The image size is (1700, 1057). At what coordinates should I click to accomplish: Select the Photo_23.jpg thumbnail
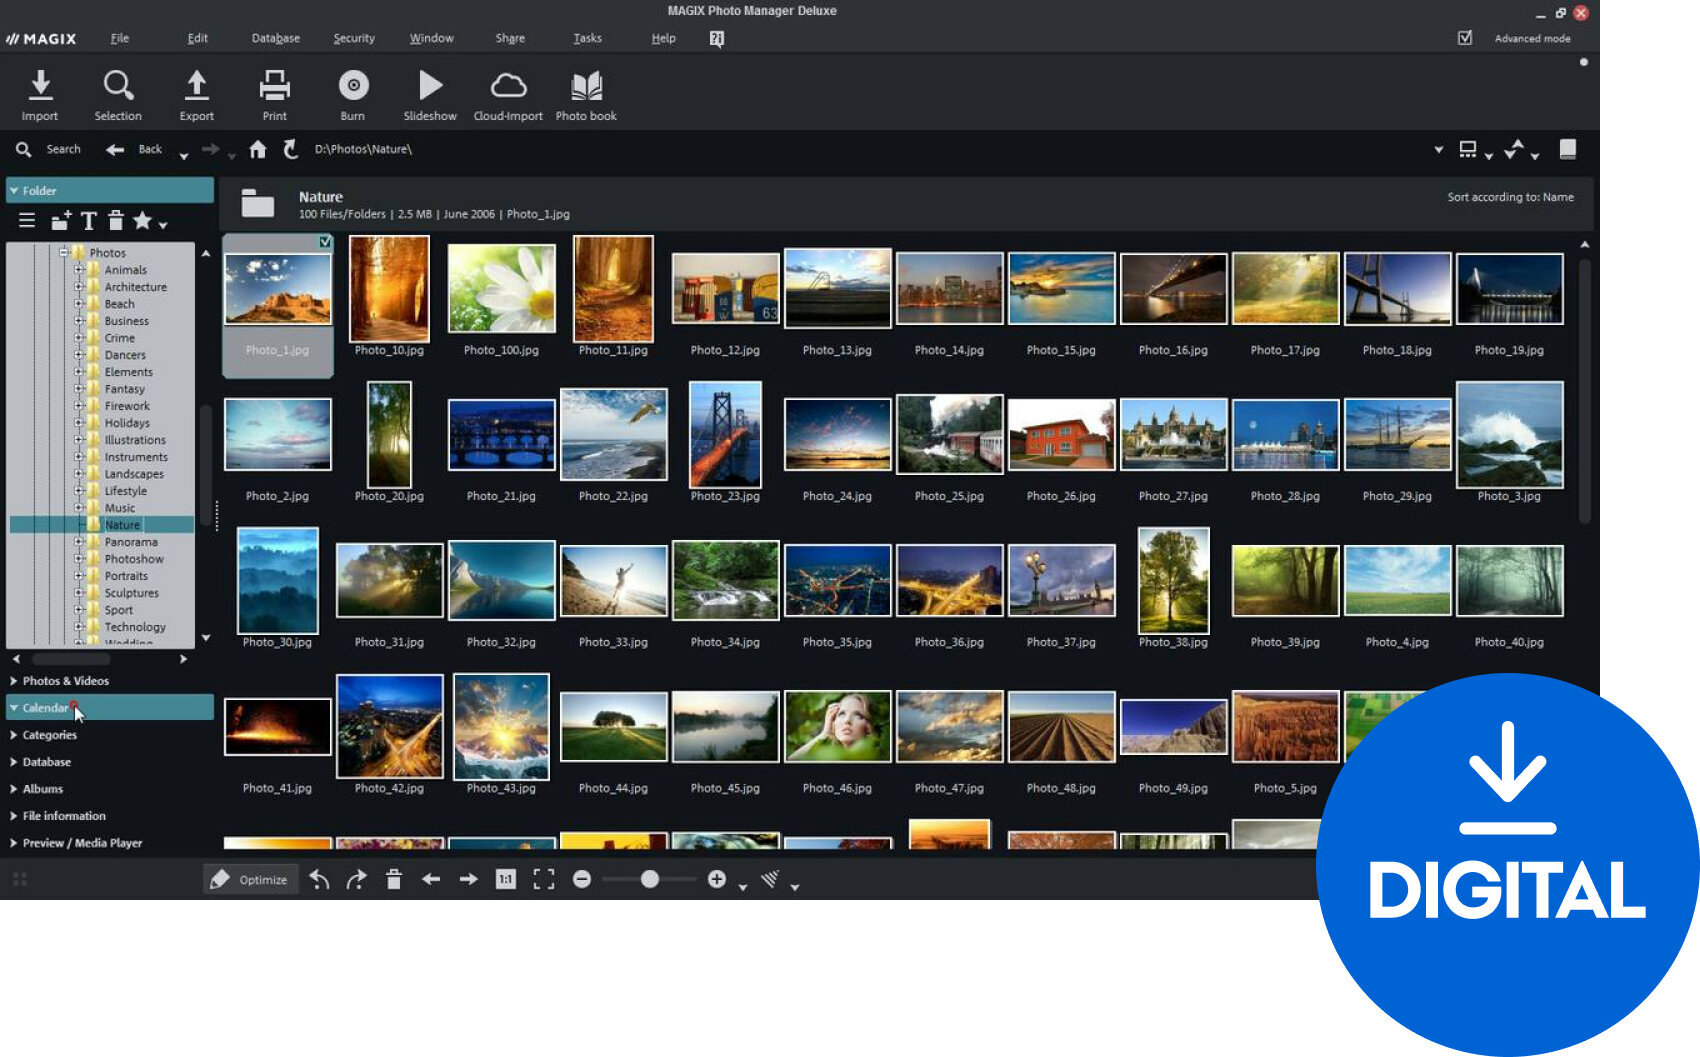(x=725, y=435)
